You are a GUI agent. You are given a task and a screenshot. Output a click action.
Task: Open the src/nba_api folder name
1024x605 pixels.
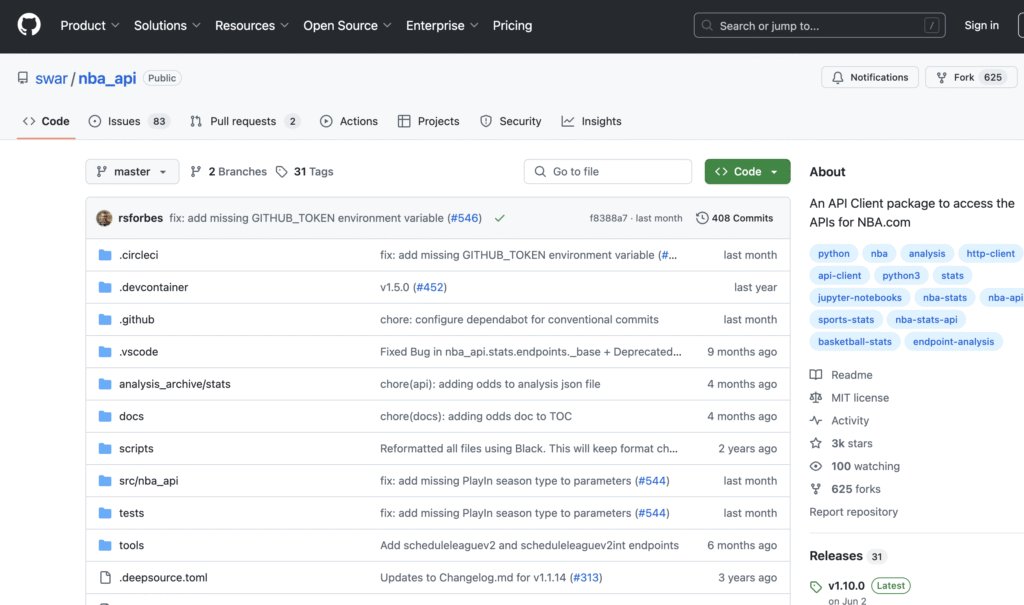[x=148, y=481]
